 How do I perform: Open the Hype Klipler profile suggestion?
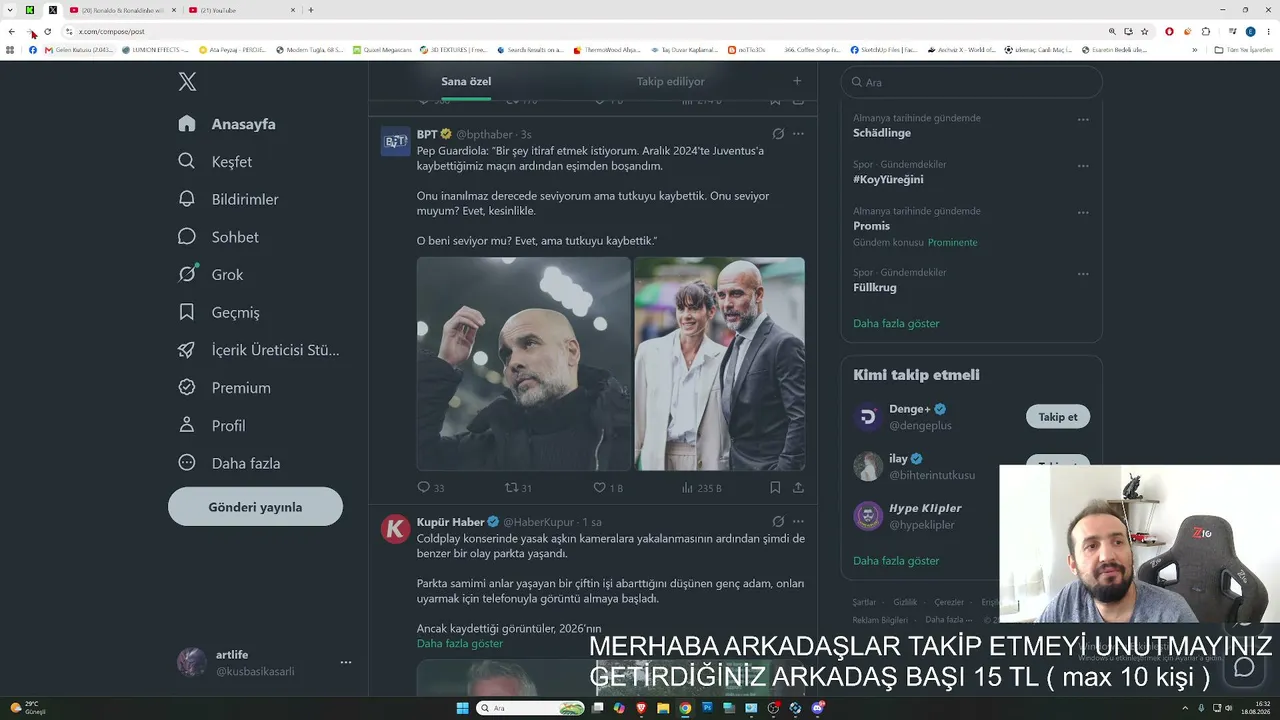tap(925, 508)
